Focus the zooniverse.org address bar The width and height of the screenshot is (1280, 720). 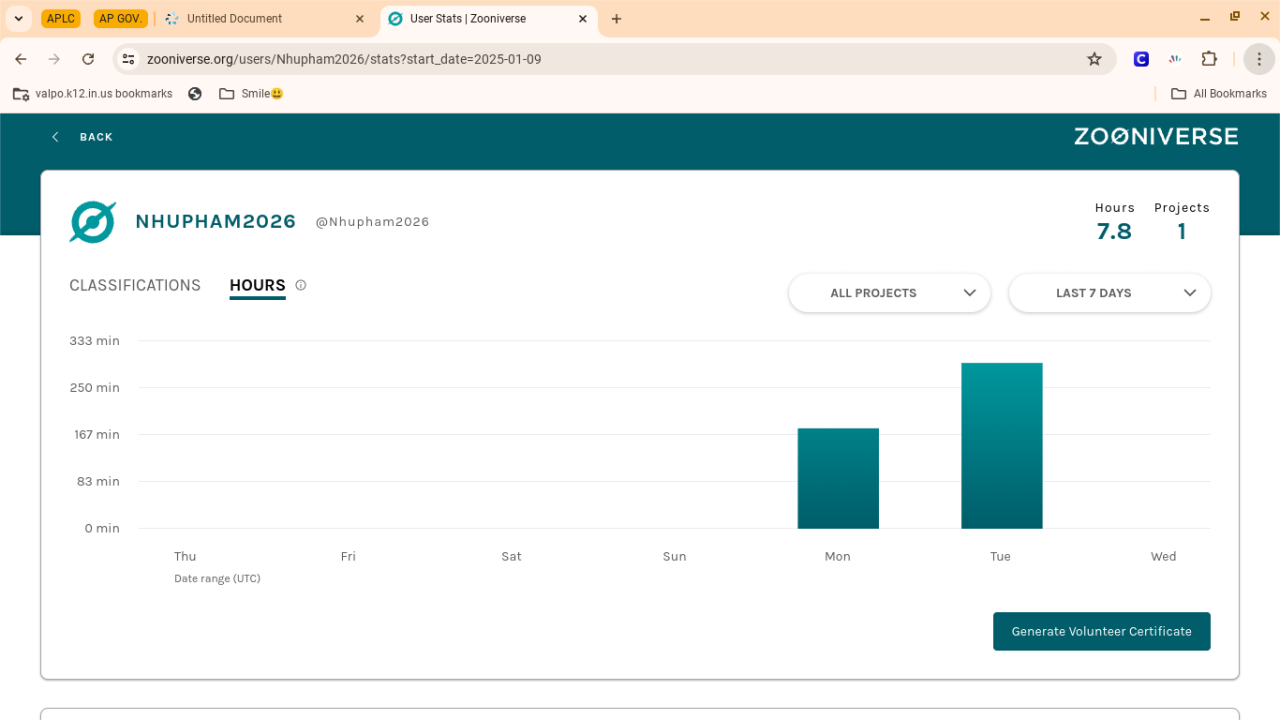[x=612, y=59]
